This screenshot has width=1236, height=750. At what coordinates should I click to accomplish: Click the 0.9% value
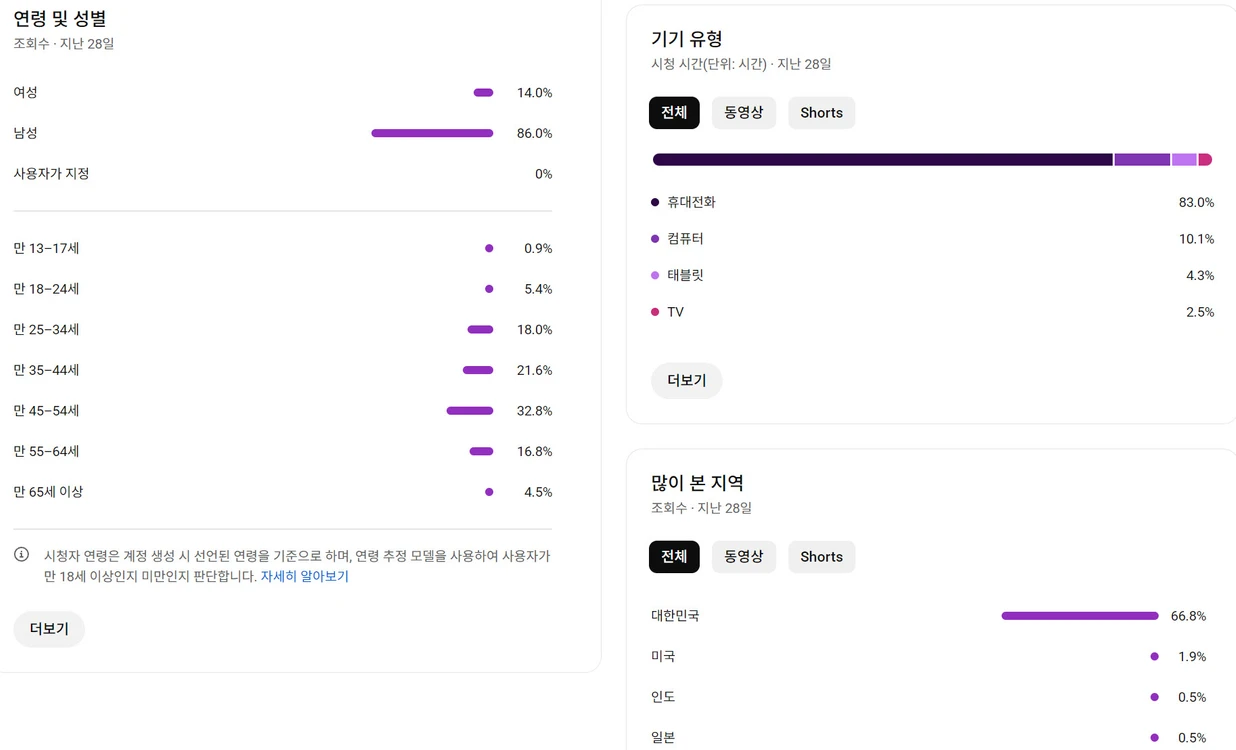(x=538, y=249)
